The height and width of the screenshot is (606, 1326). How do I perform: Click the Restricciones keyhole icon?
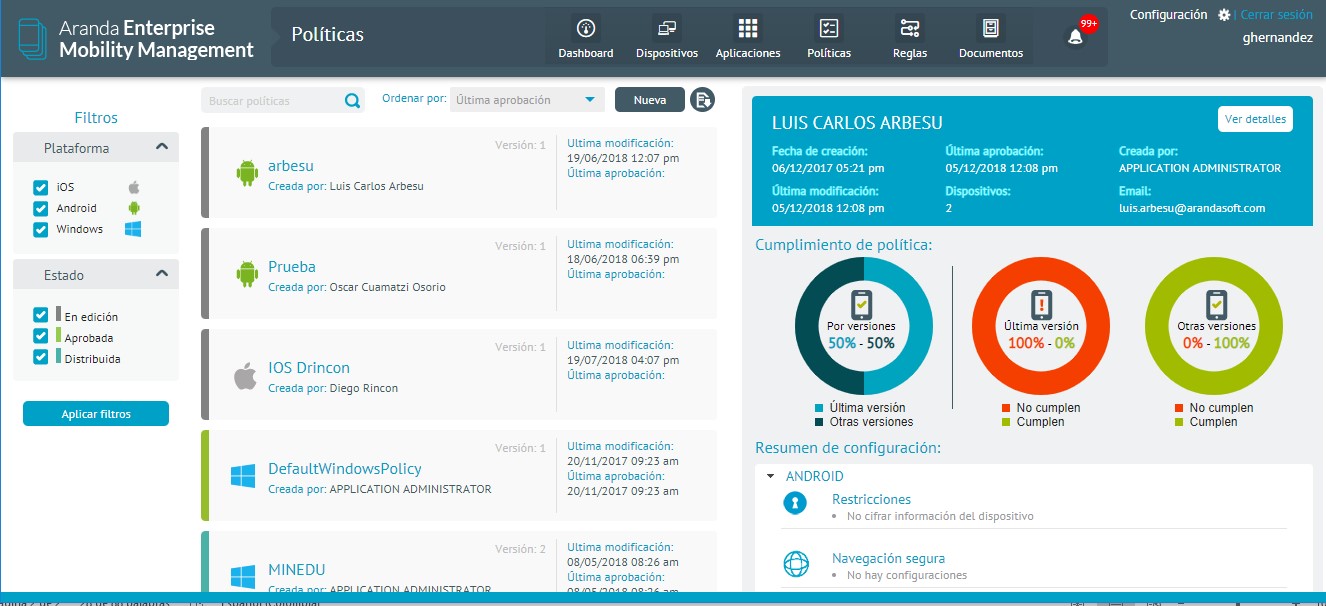point(795,505)
